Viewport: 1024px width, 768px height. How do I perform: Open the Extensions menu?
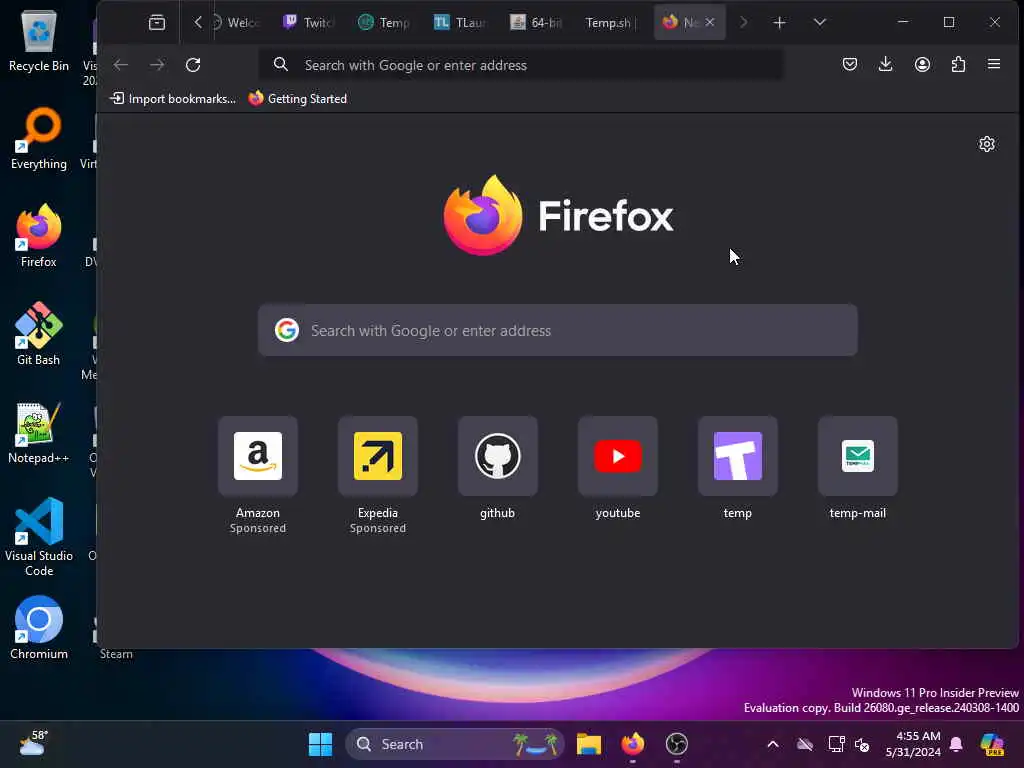click(x=958, y=64)
